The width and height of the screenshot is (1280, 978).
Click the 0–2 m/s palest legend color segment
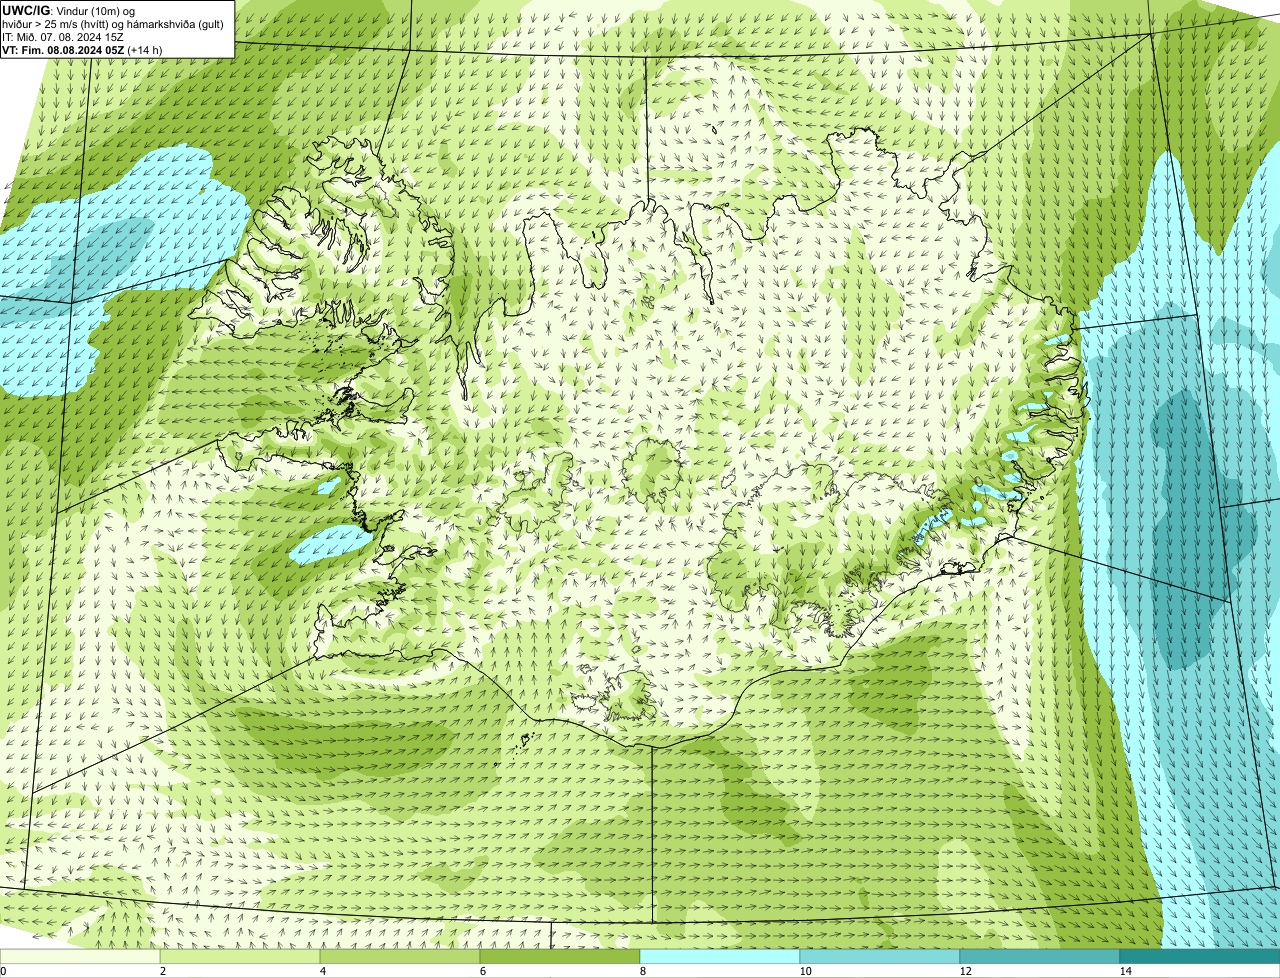(80, 956)
